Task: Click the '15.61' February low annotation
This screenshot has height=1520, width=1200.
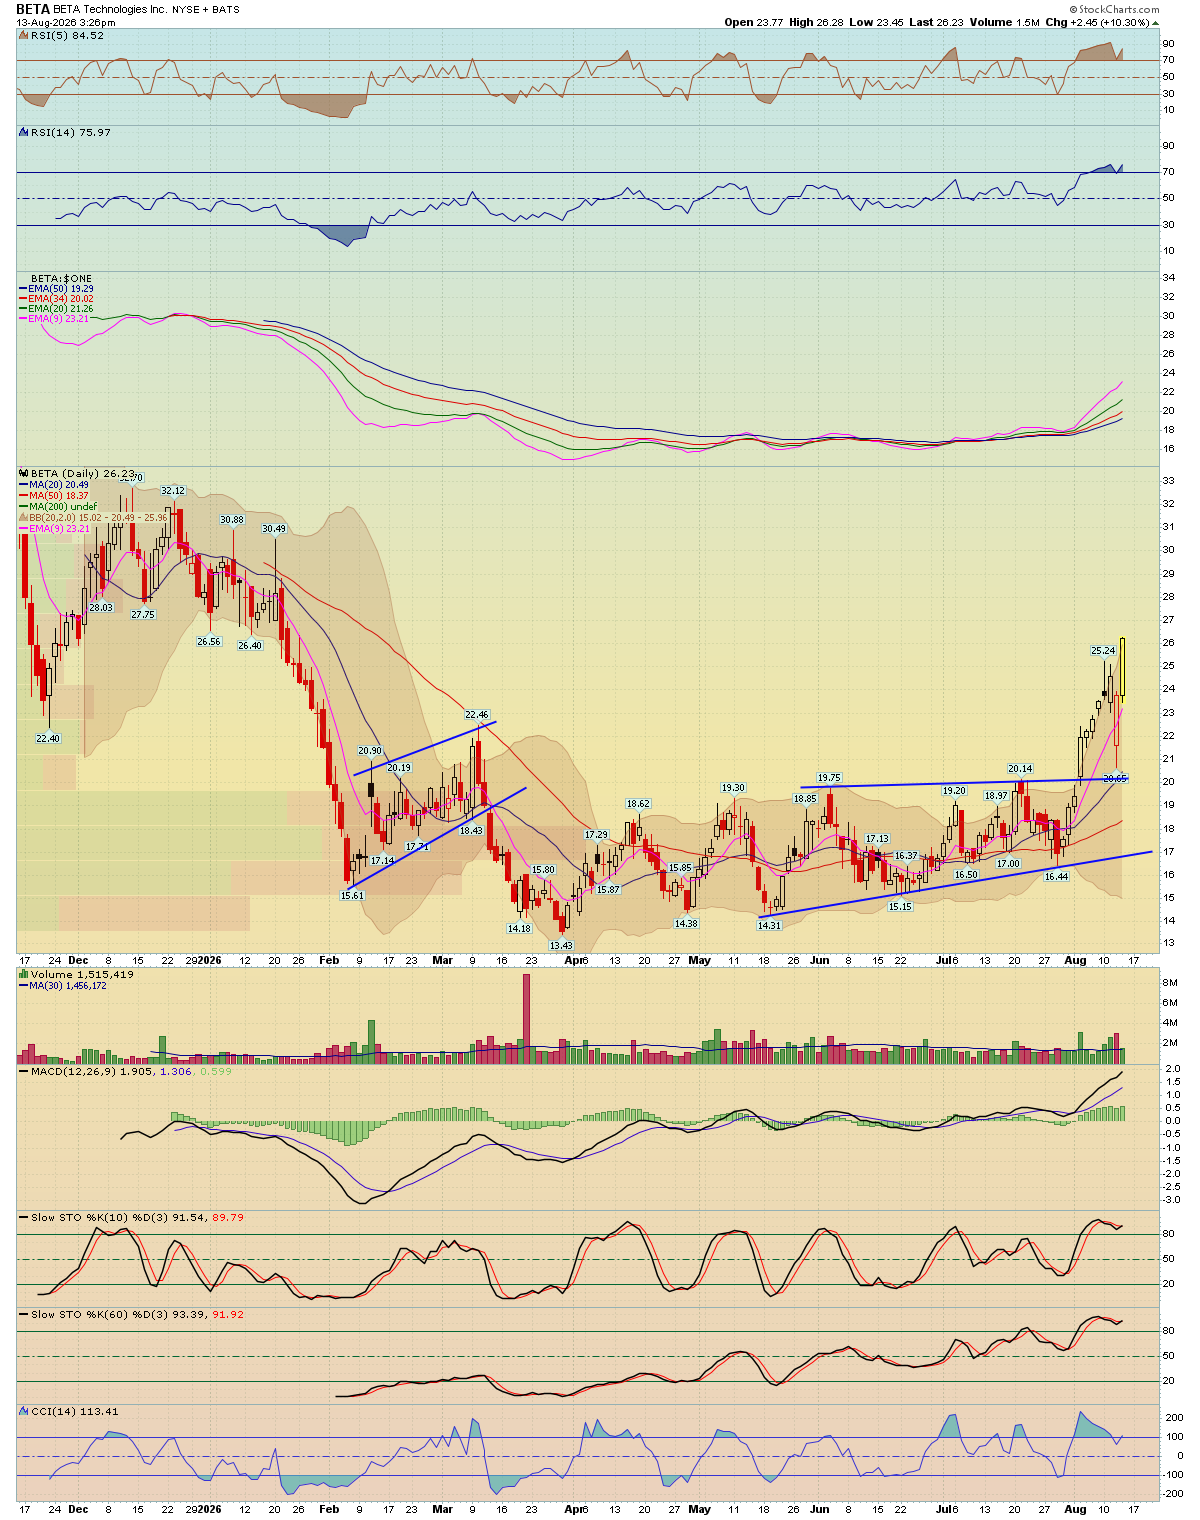Action: click(x=352, y=895)
